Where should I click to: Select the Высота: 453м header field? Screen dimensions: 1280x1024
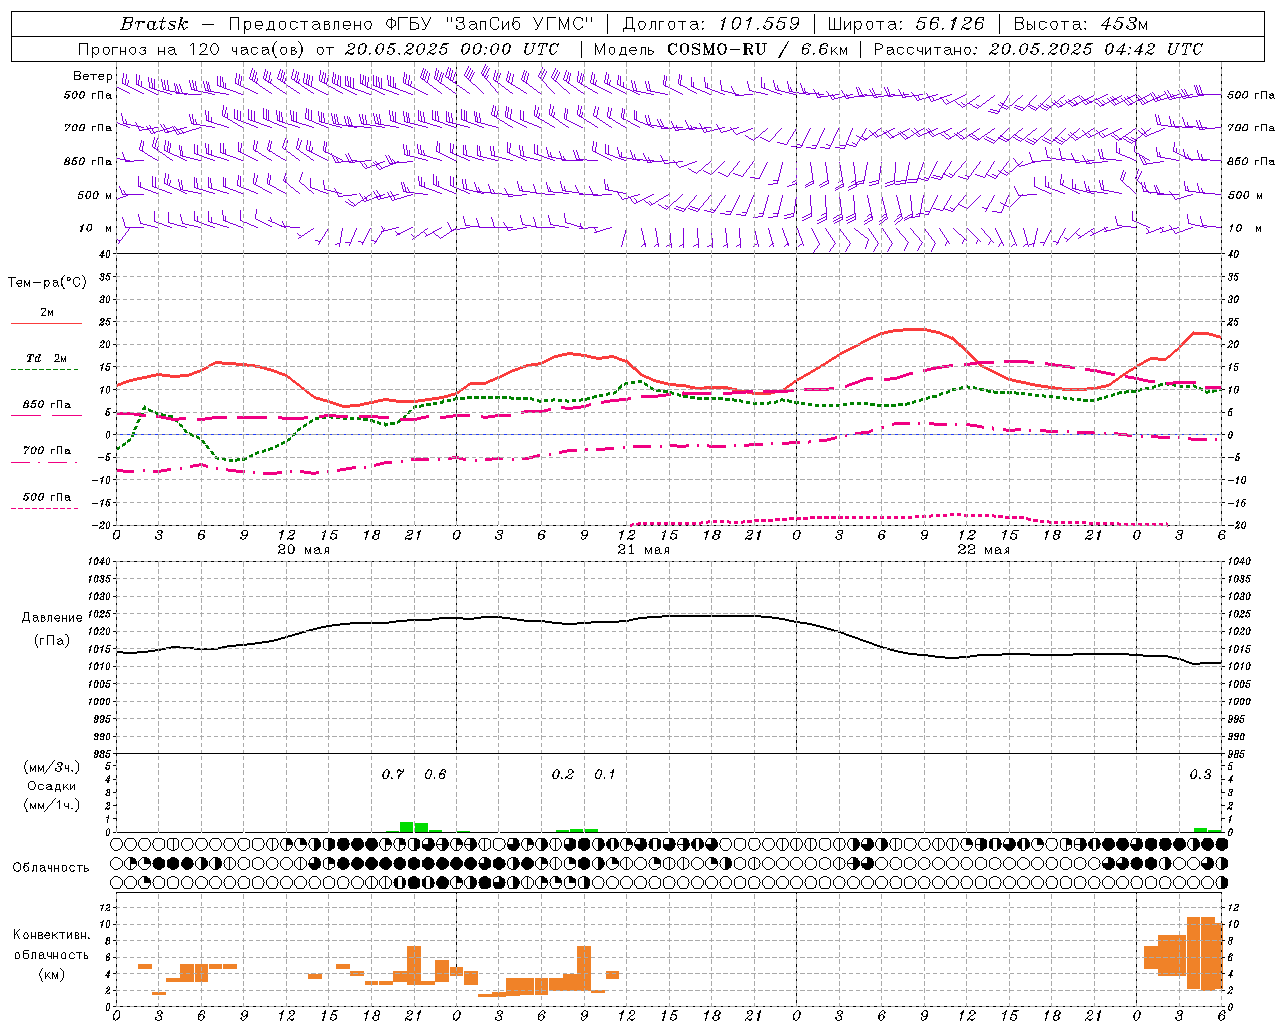(x=1081, y=24)
